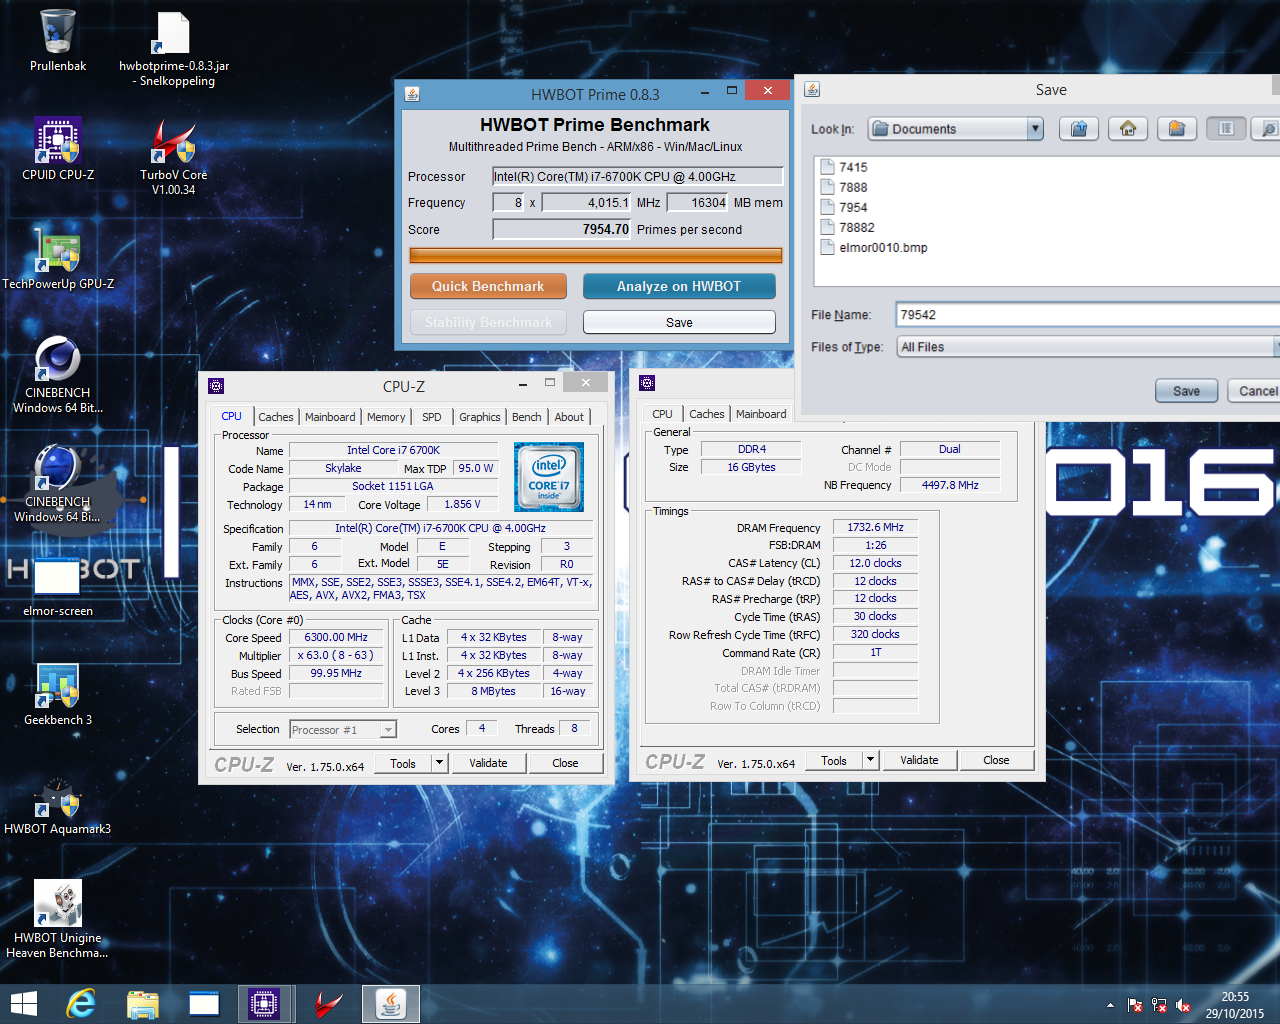Switch to CPU-Z taskbar button
The height and width of the screenshot is (1024, 1280).
point(265,1004)
